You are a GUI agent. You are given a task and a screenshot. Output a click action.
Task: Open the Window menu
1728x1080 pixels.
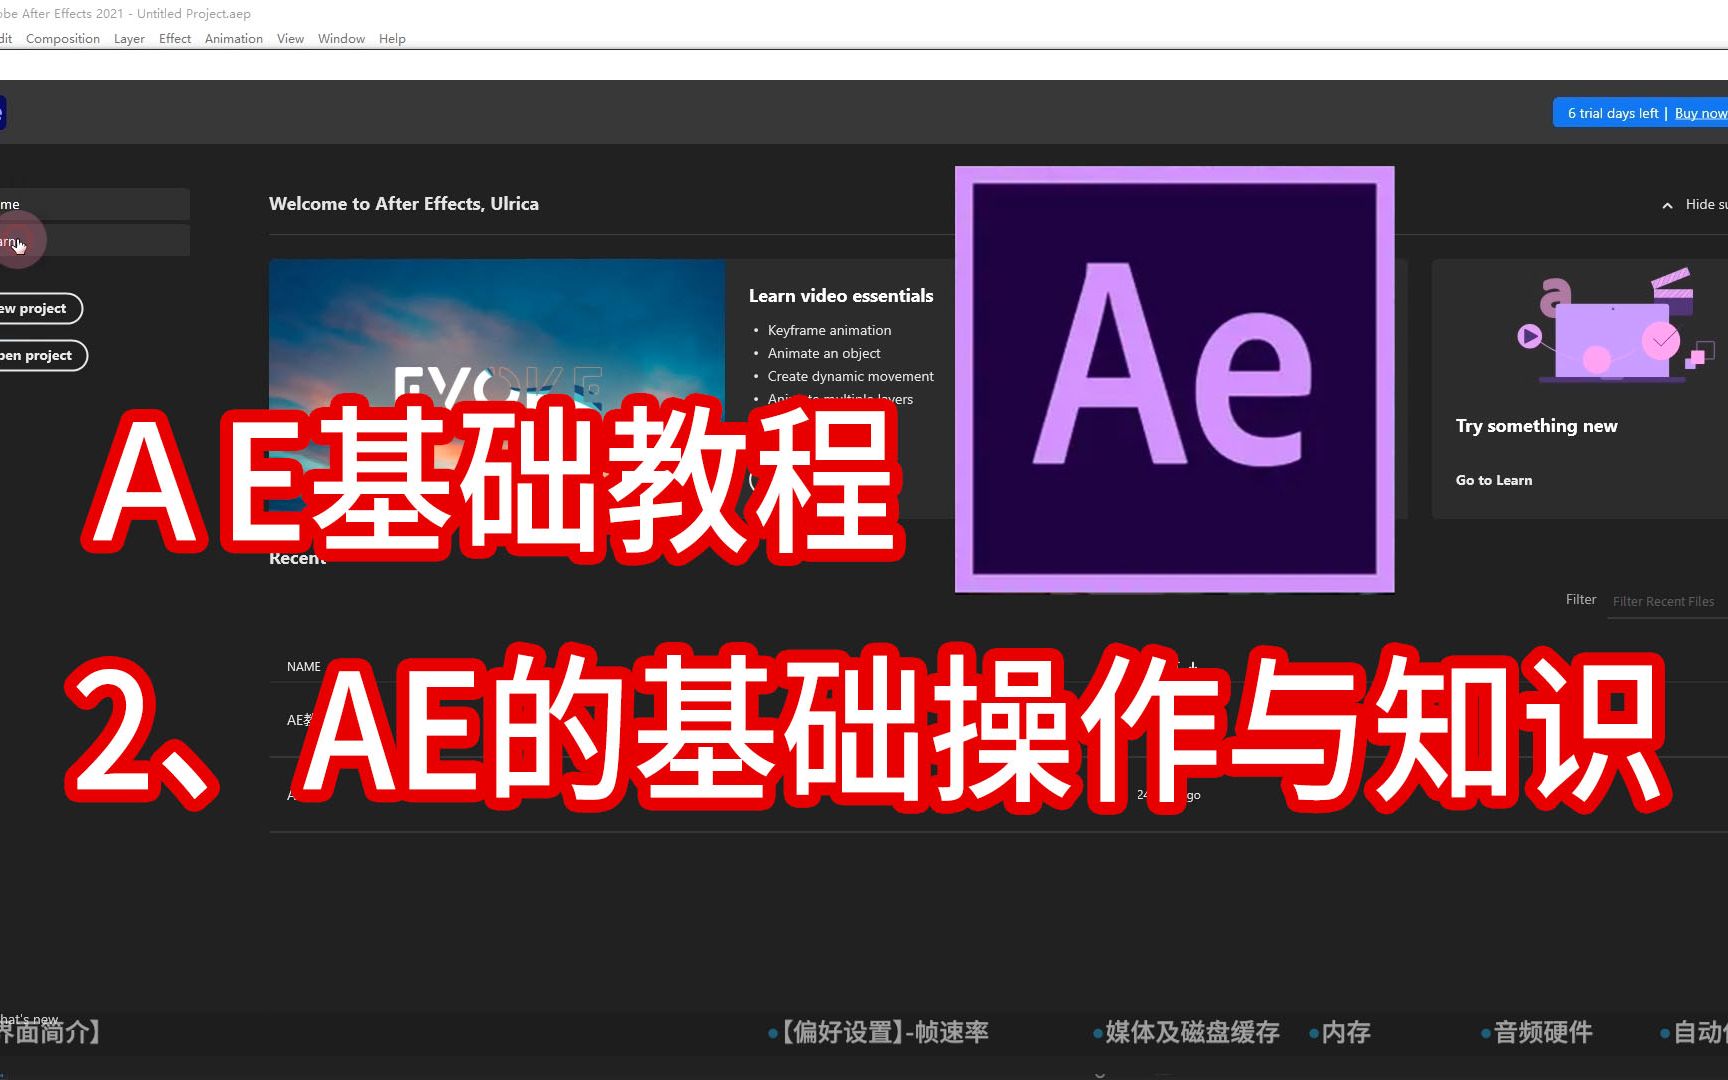[x=340, y=38]
